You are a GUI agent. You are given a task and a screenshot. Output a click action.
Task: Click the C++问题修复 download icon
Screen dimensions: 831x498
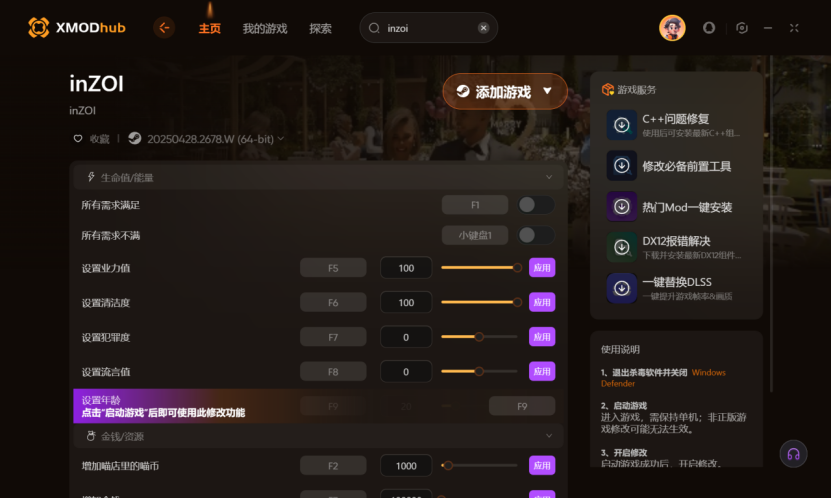(x=622, y=125)
